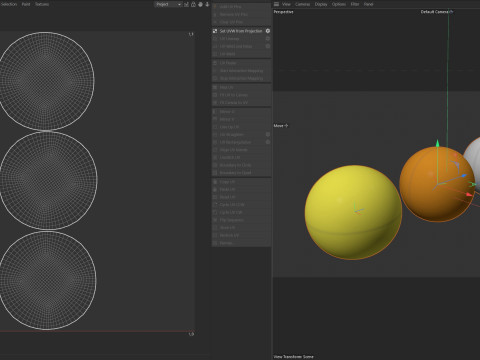The image size is (480, 360).
Task: Click the red X axis arrow handle
Action: click(x=469, y=194)
